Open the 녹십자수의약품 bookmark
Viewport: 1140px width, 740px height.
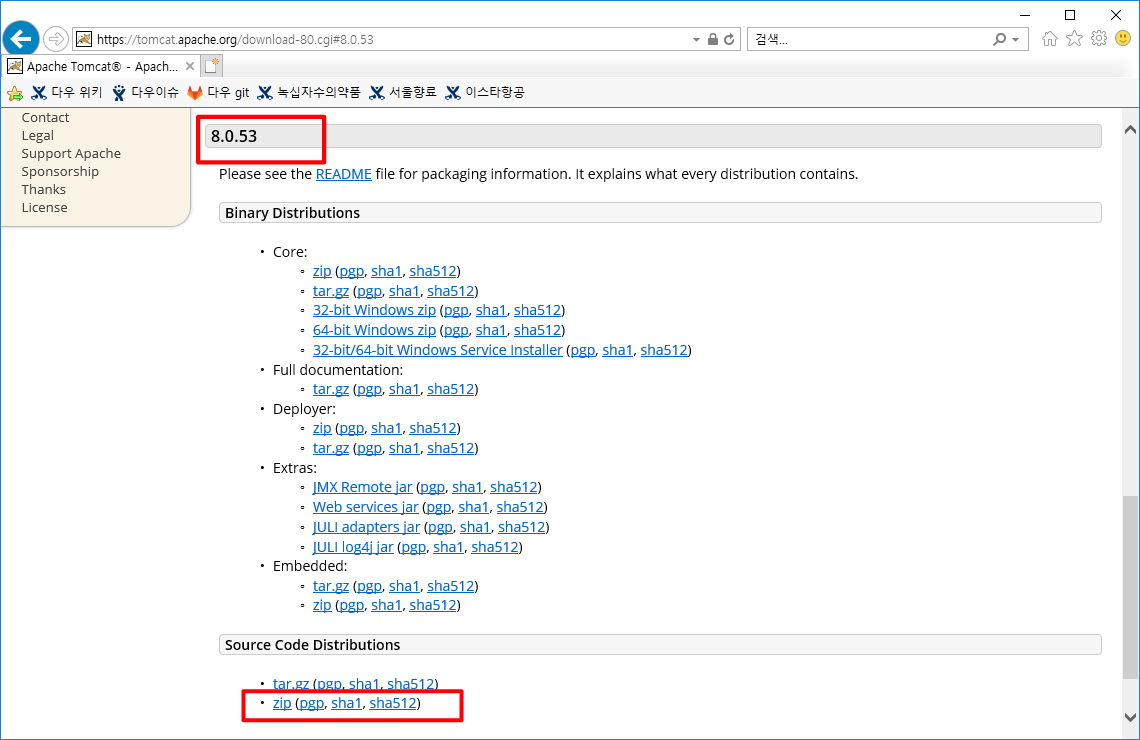coord(309,92)
